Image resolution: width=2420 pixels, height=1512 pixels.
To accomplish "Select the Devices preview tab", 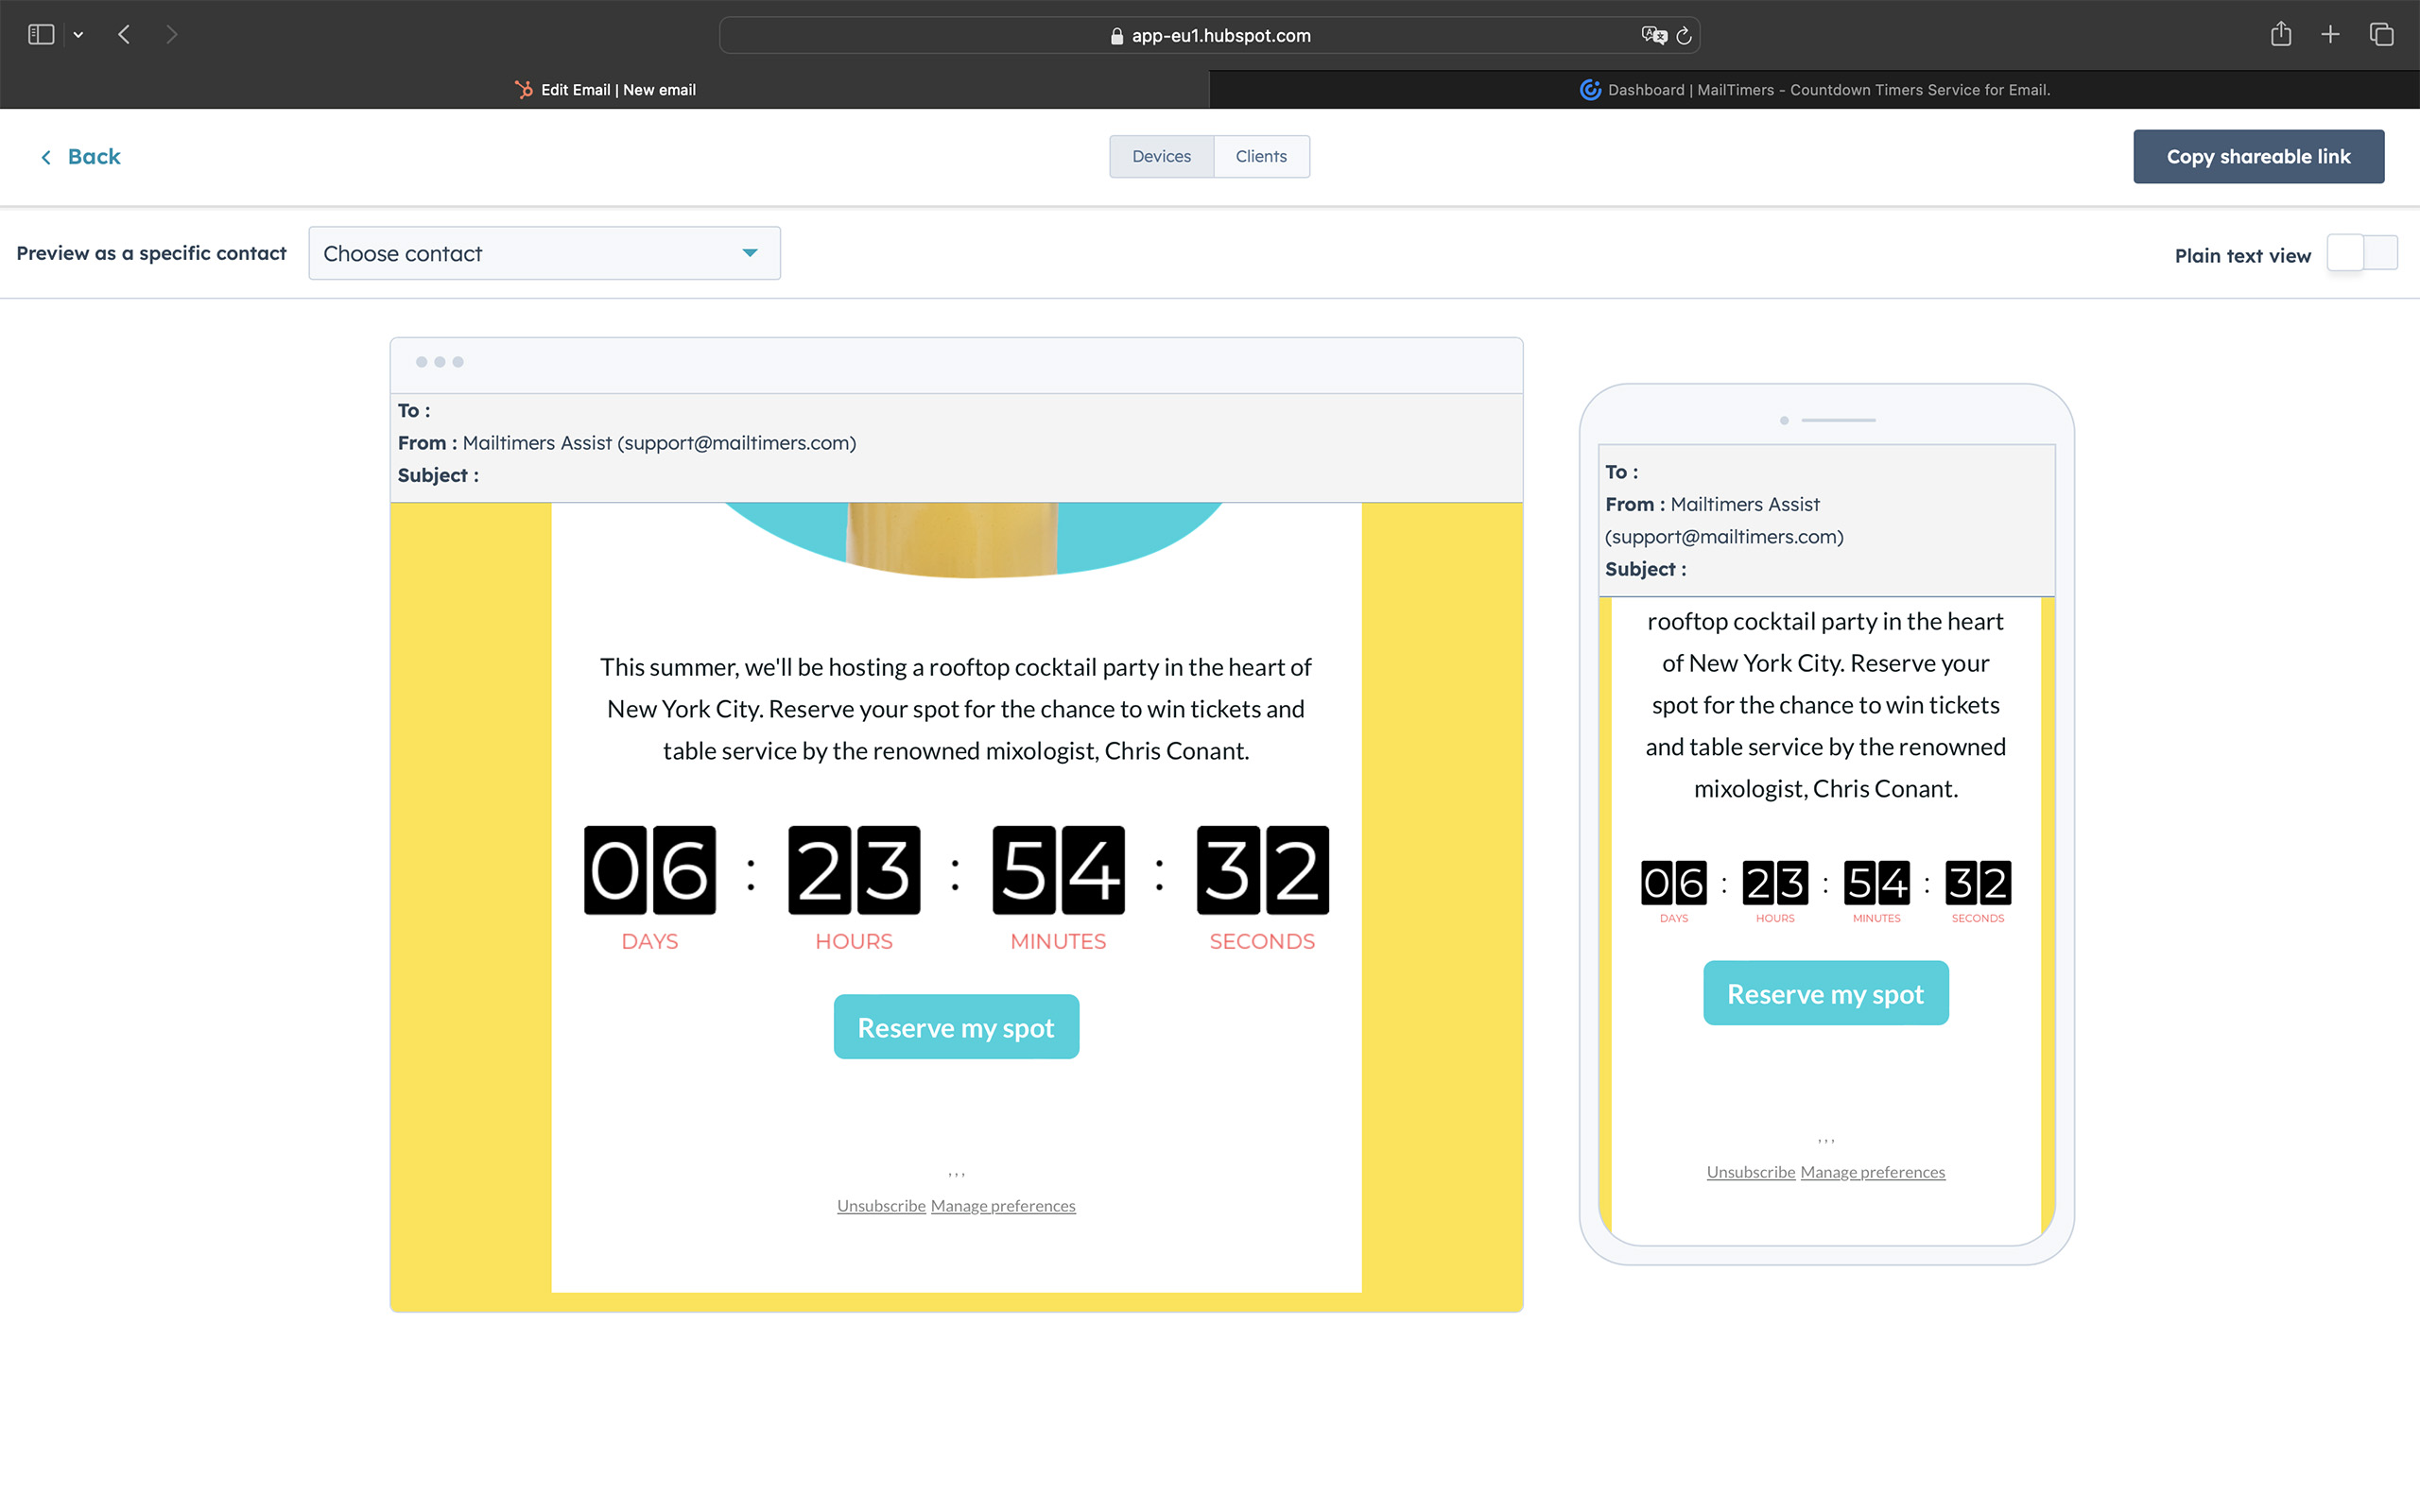I will tap(1161, 157).
